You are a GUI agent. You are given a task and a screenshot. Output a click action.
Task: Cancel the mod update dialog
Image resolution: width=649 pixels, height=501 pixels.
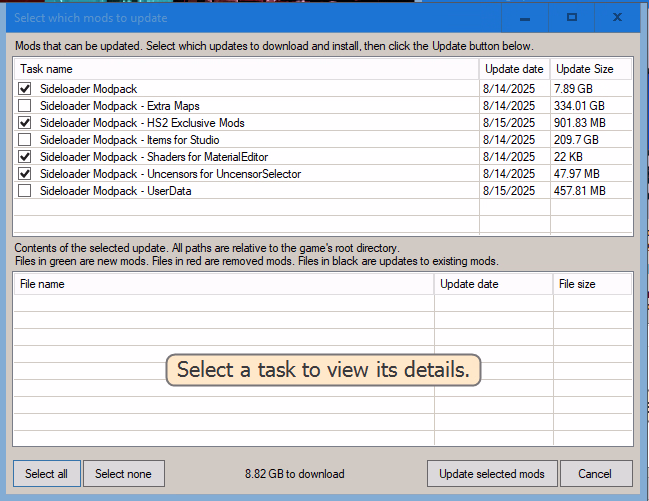[595, 473]
